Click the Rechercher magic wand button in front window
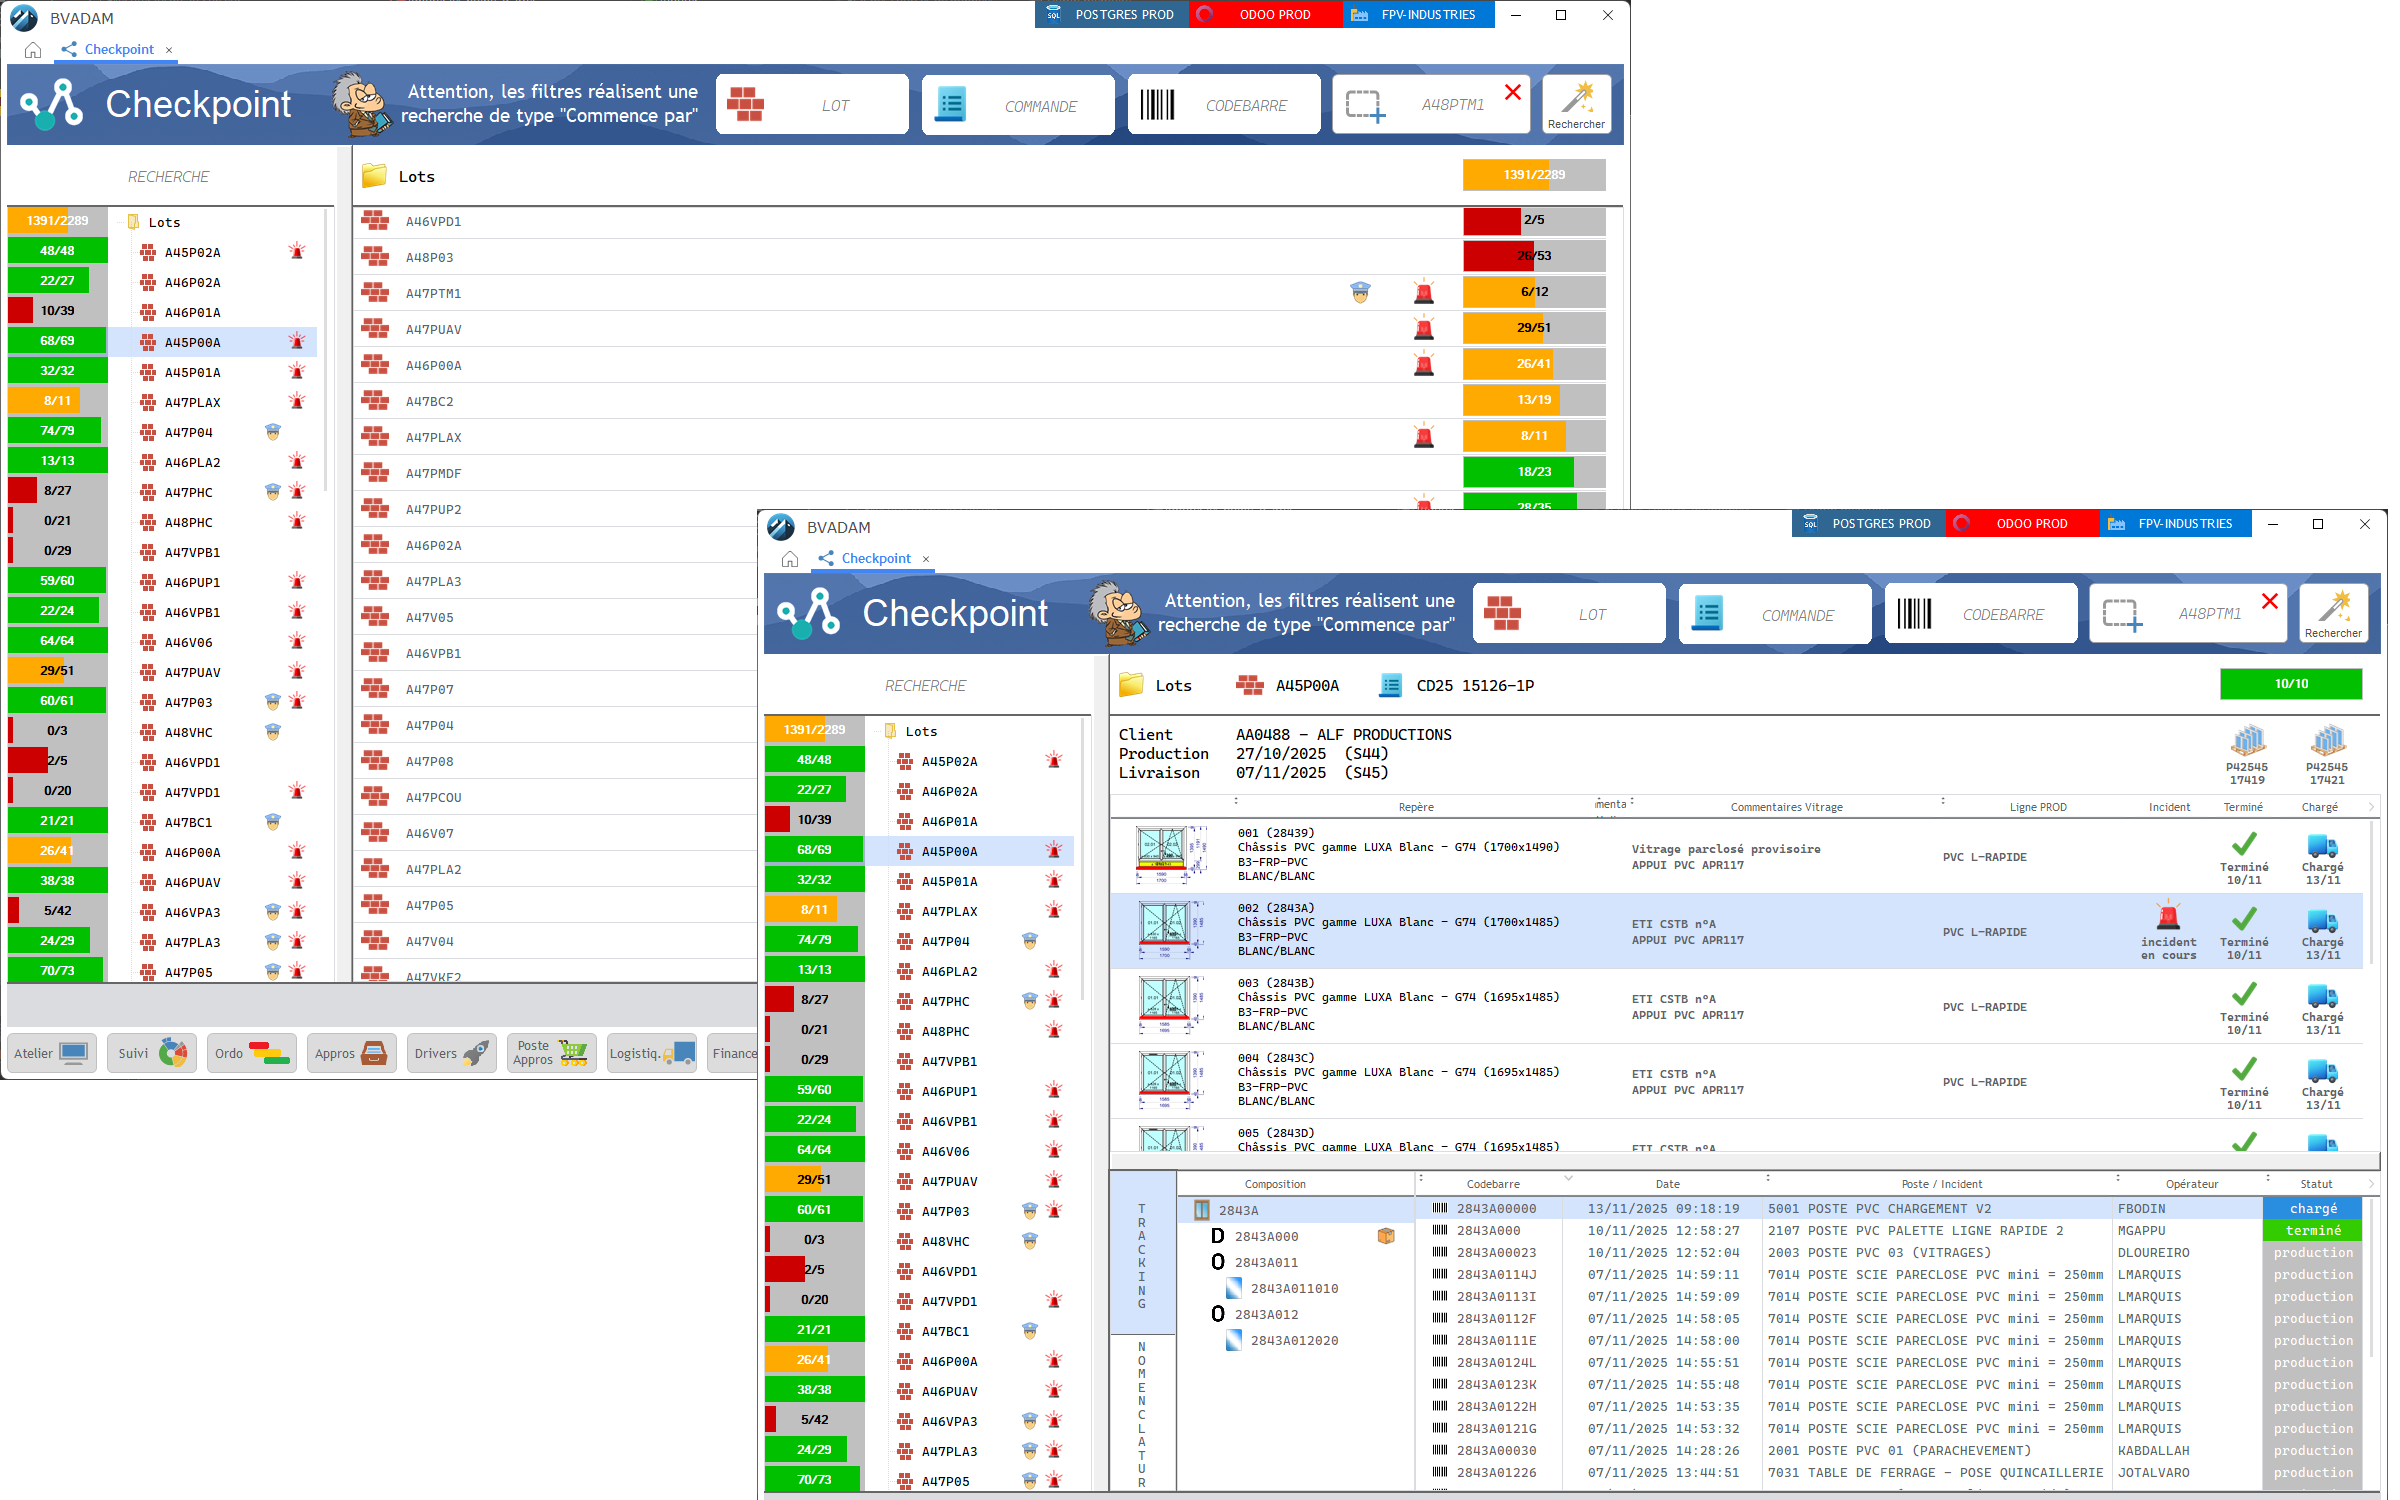The image size is (2400, 1500). coord(2333,611)
